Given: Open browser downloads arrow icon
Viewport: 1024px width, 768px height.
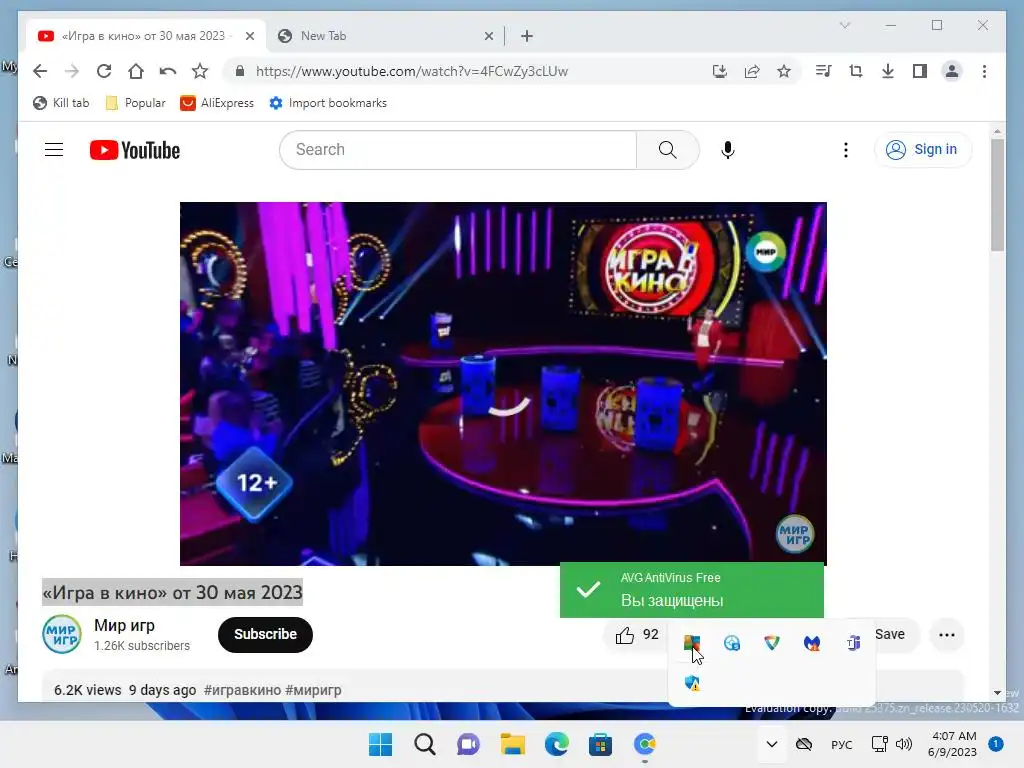Looking at the screenshot, I should (888, 71).
